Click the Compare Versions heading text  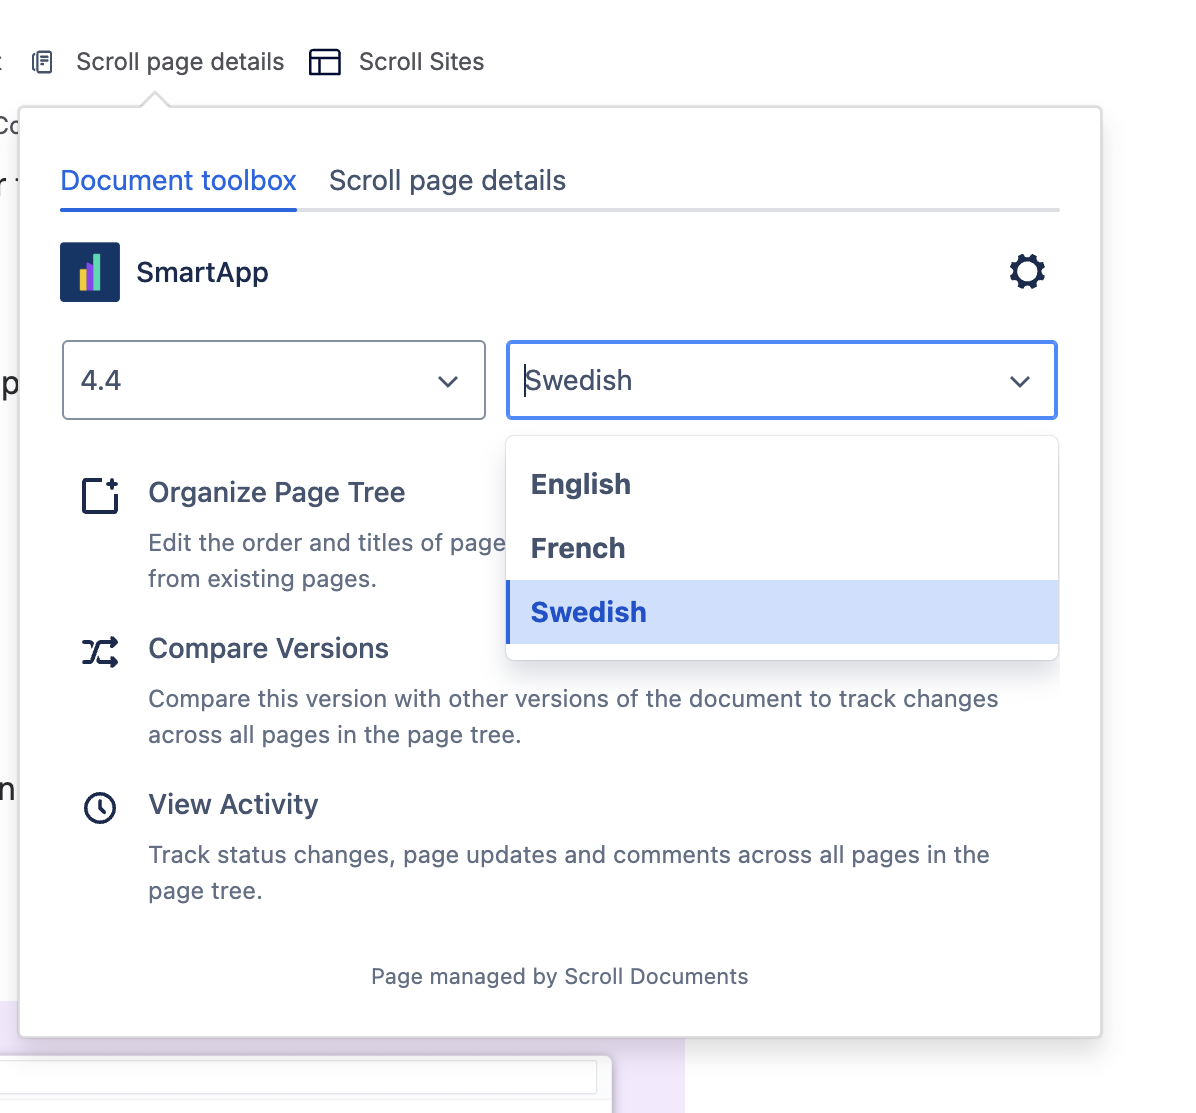point(268,648)
